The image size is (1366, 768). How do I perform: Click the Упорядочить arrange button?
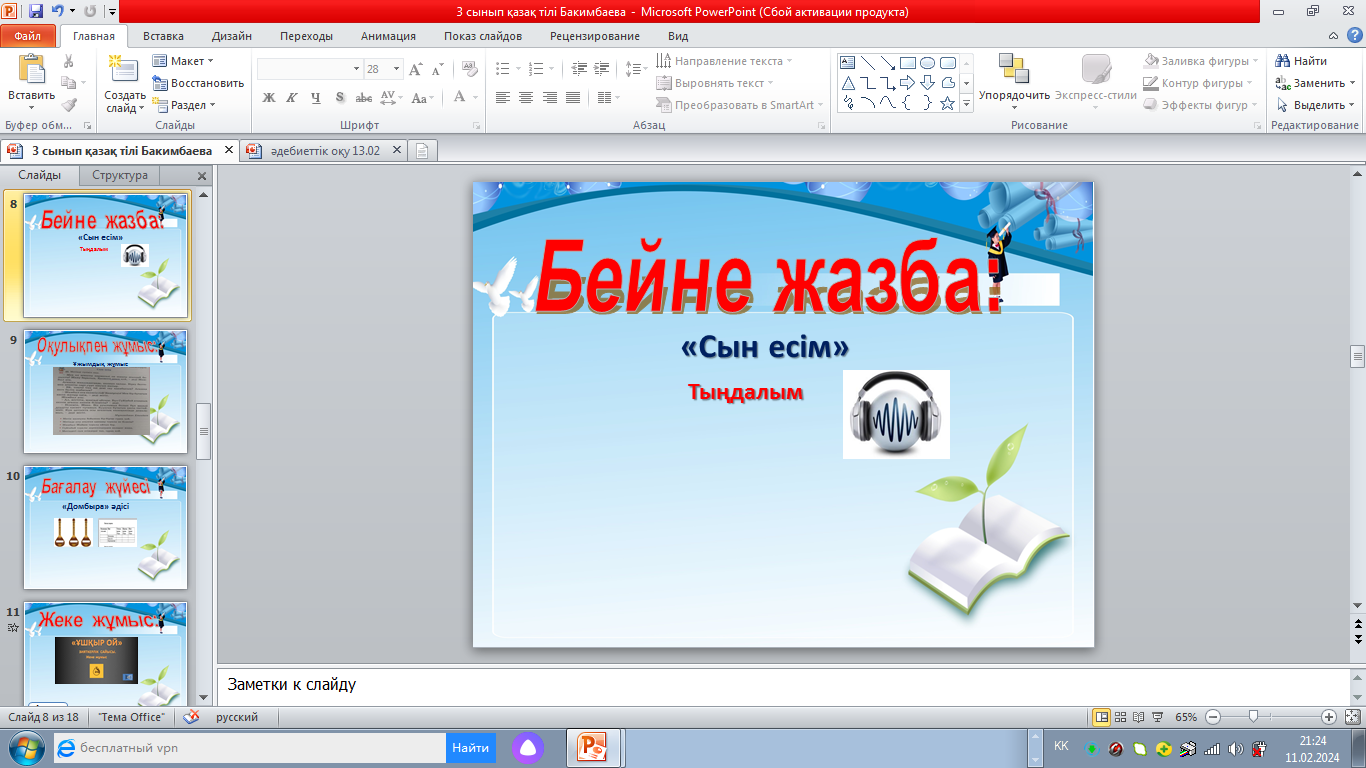click(1014, 82)
